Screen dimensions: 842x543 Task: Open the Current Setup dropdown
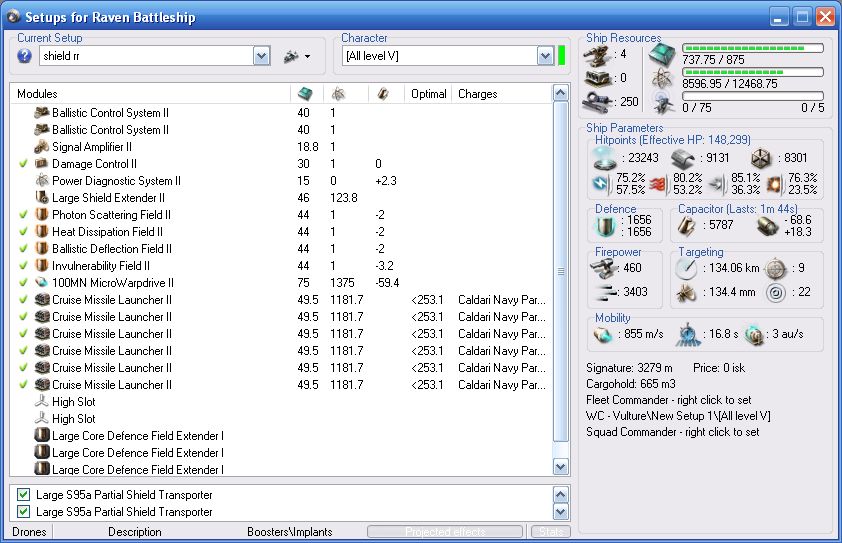pyautogui.click(x=261, y=57)
